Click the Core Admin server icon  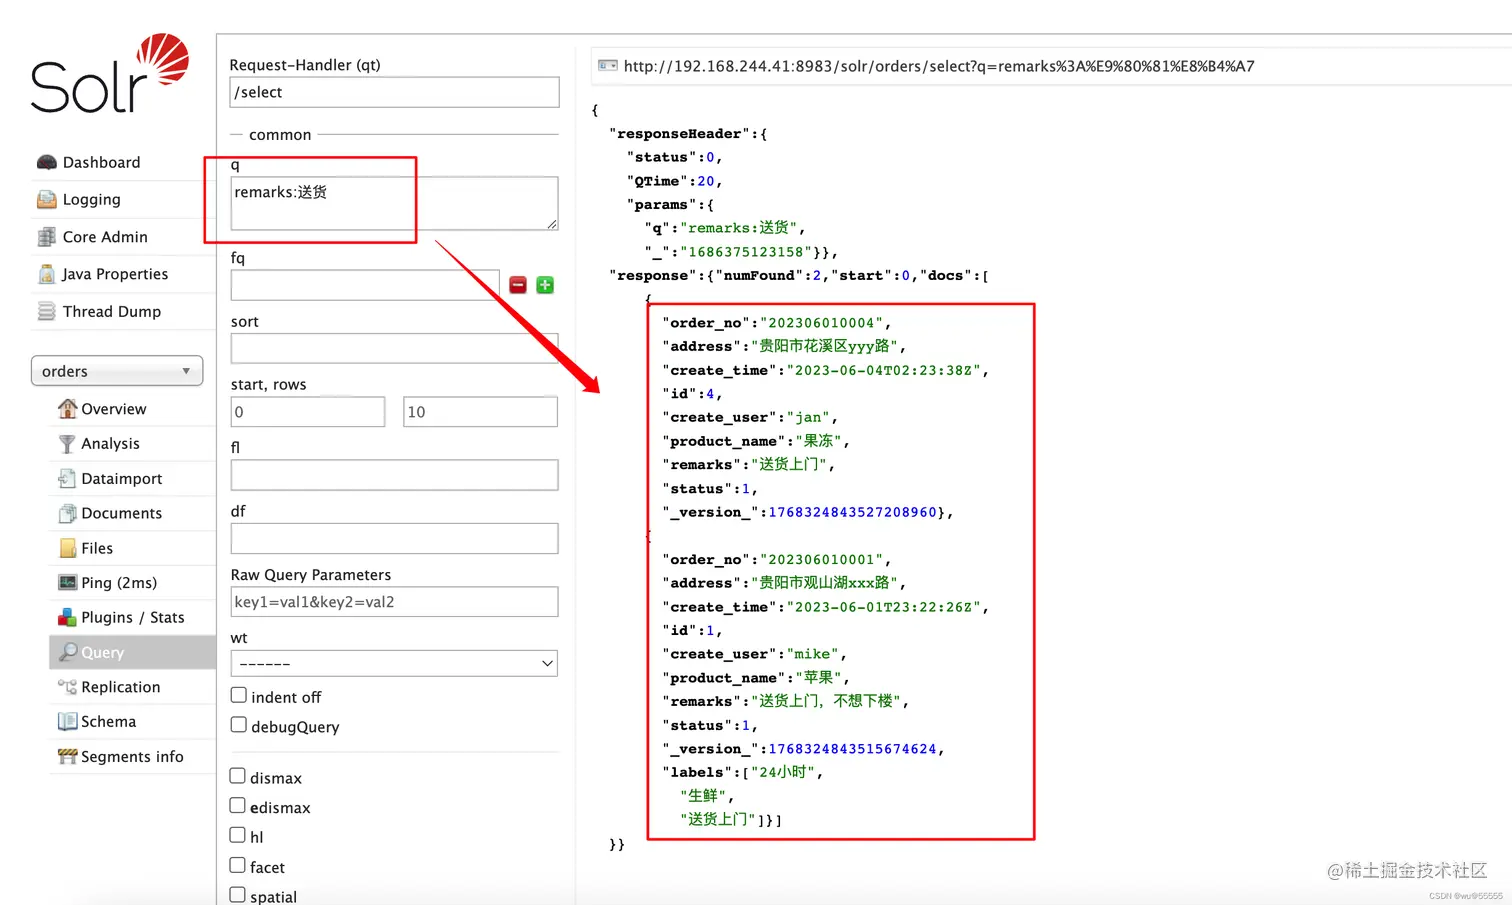46,237
